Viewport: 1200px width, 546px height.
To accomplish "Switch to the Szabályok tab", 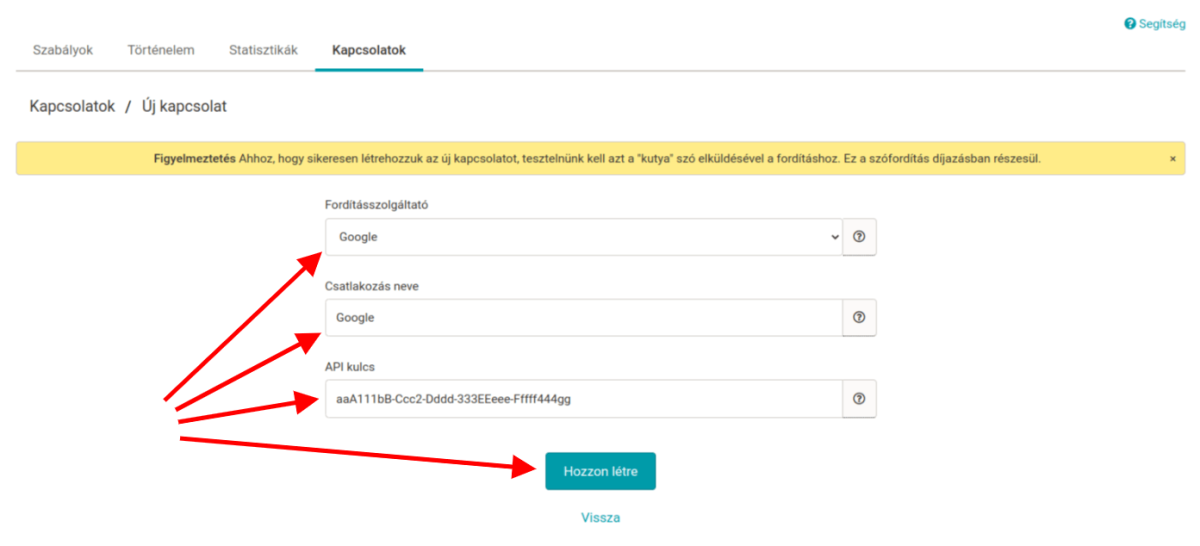I will pos(63,50).
